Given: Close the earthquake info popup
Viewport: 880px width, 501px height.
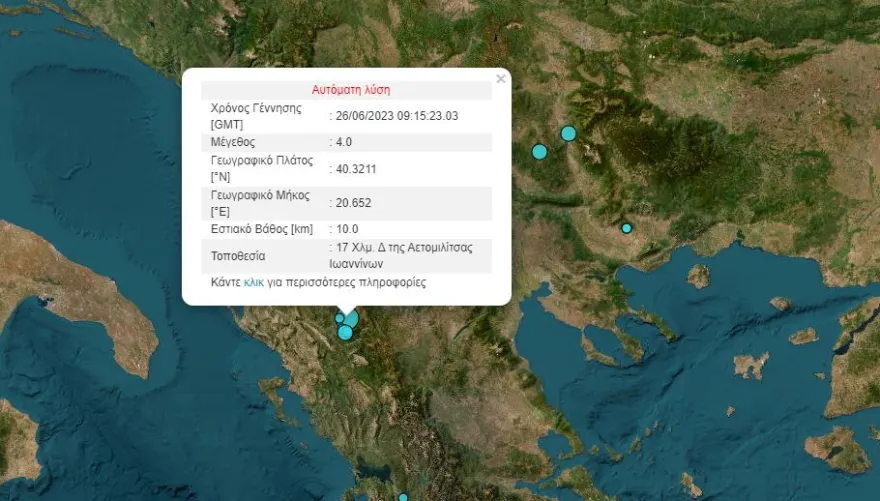Looking at the screenshot, I should tap(501, 79).
